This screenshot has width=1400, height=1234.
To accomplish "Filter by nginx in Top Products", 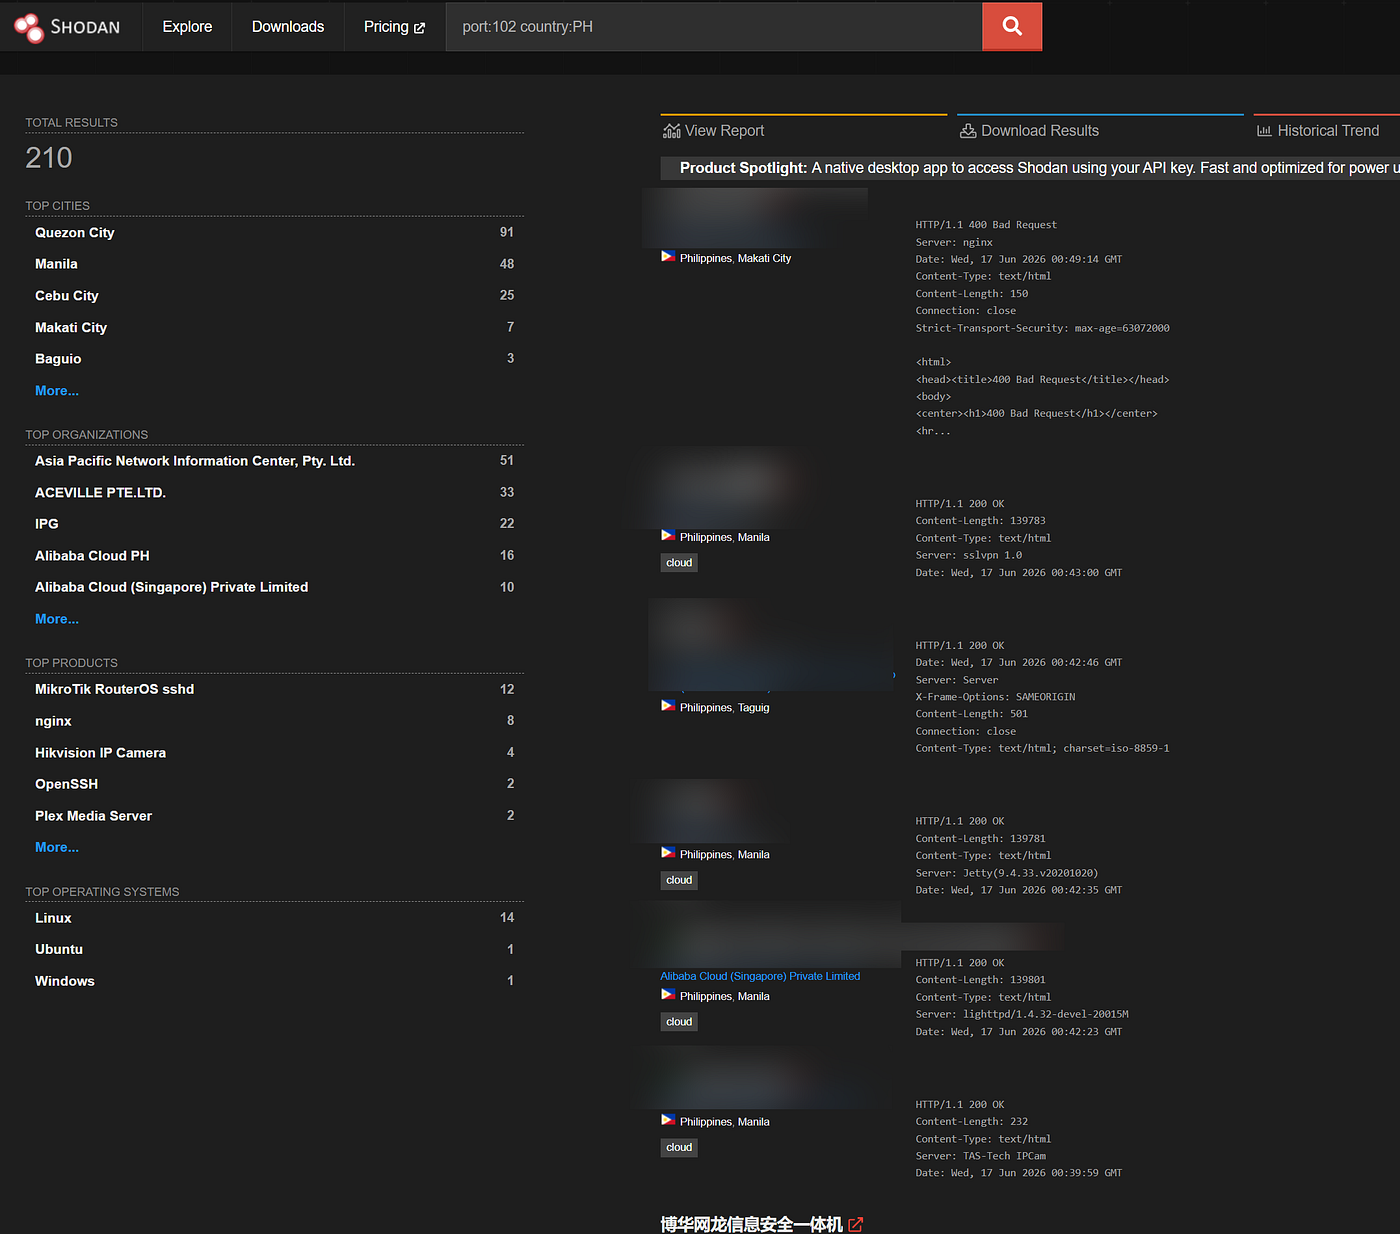I will [53, 721].
